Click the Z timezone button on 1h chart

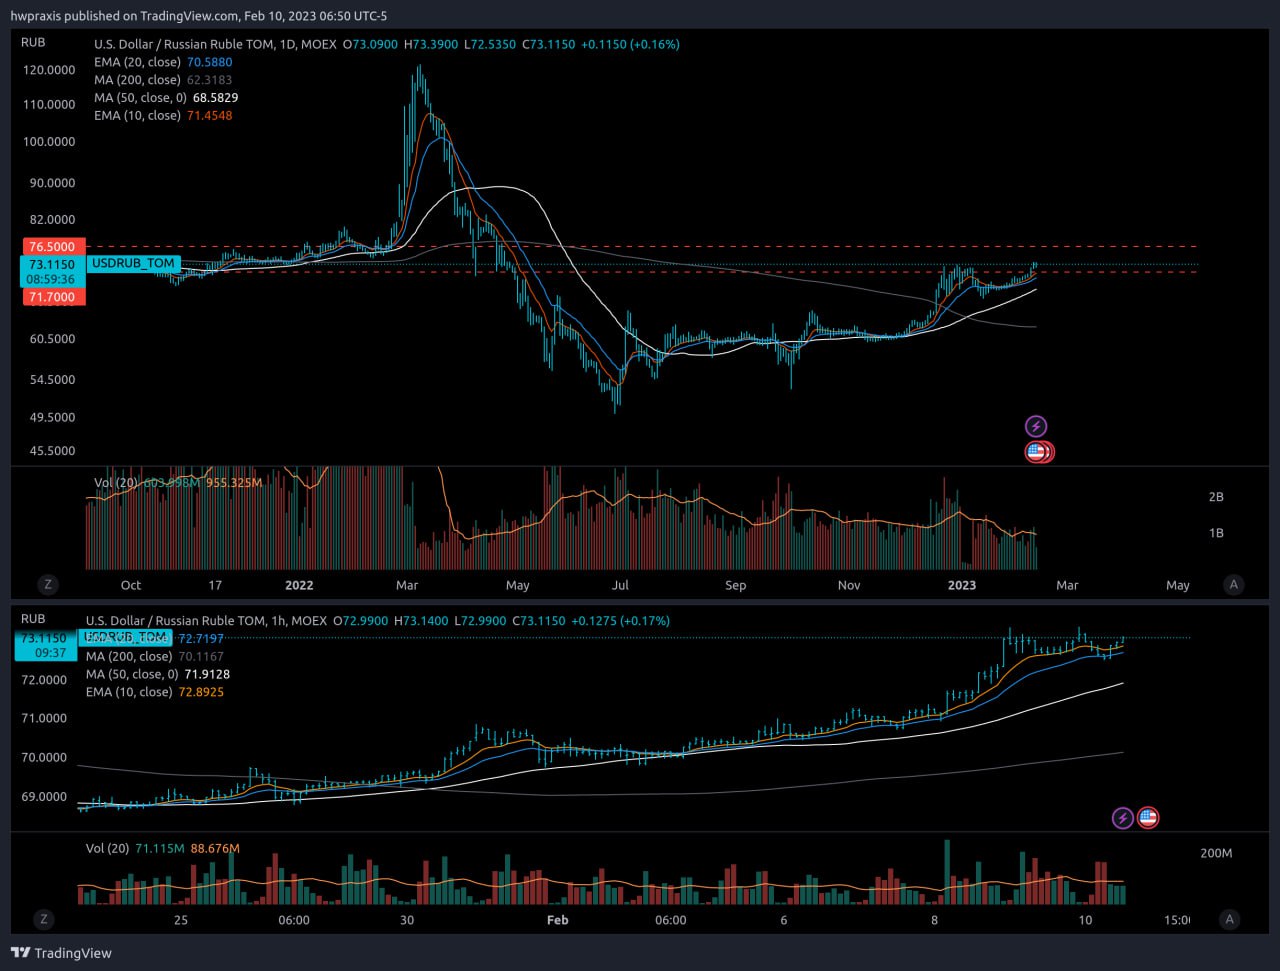coord(43,919)
